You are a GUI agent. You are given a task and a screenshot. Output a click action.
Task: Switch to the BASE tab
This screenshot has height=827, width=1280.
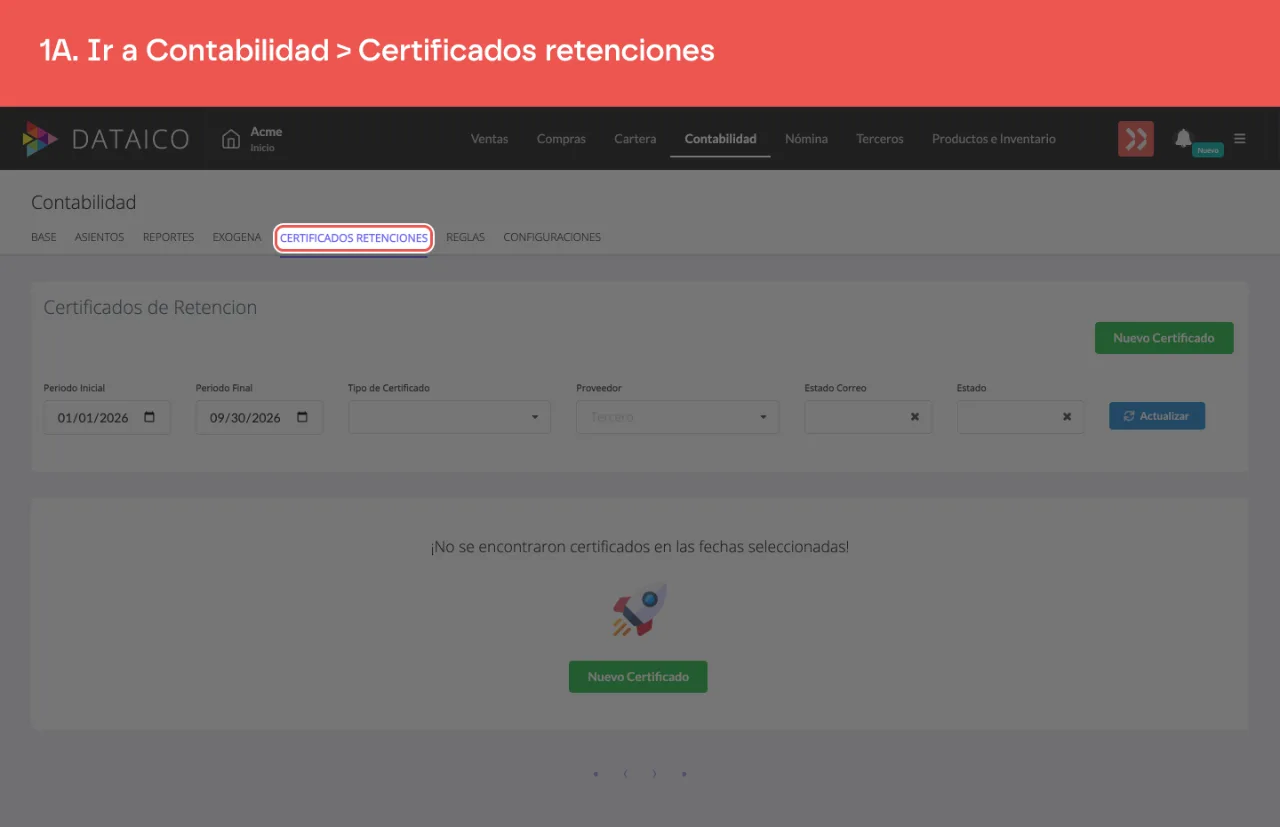(x=44, y=238)
